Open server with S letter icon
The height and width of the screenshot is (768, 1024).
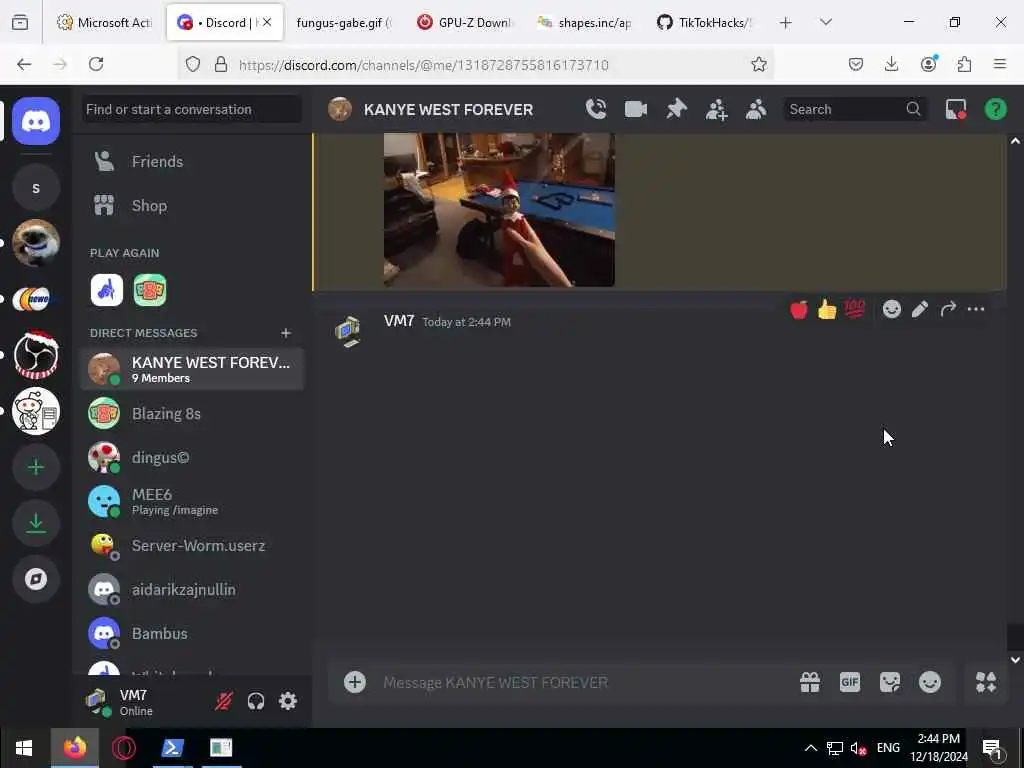coord(36,188)
